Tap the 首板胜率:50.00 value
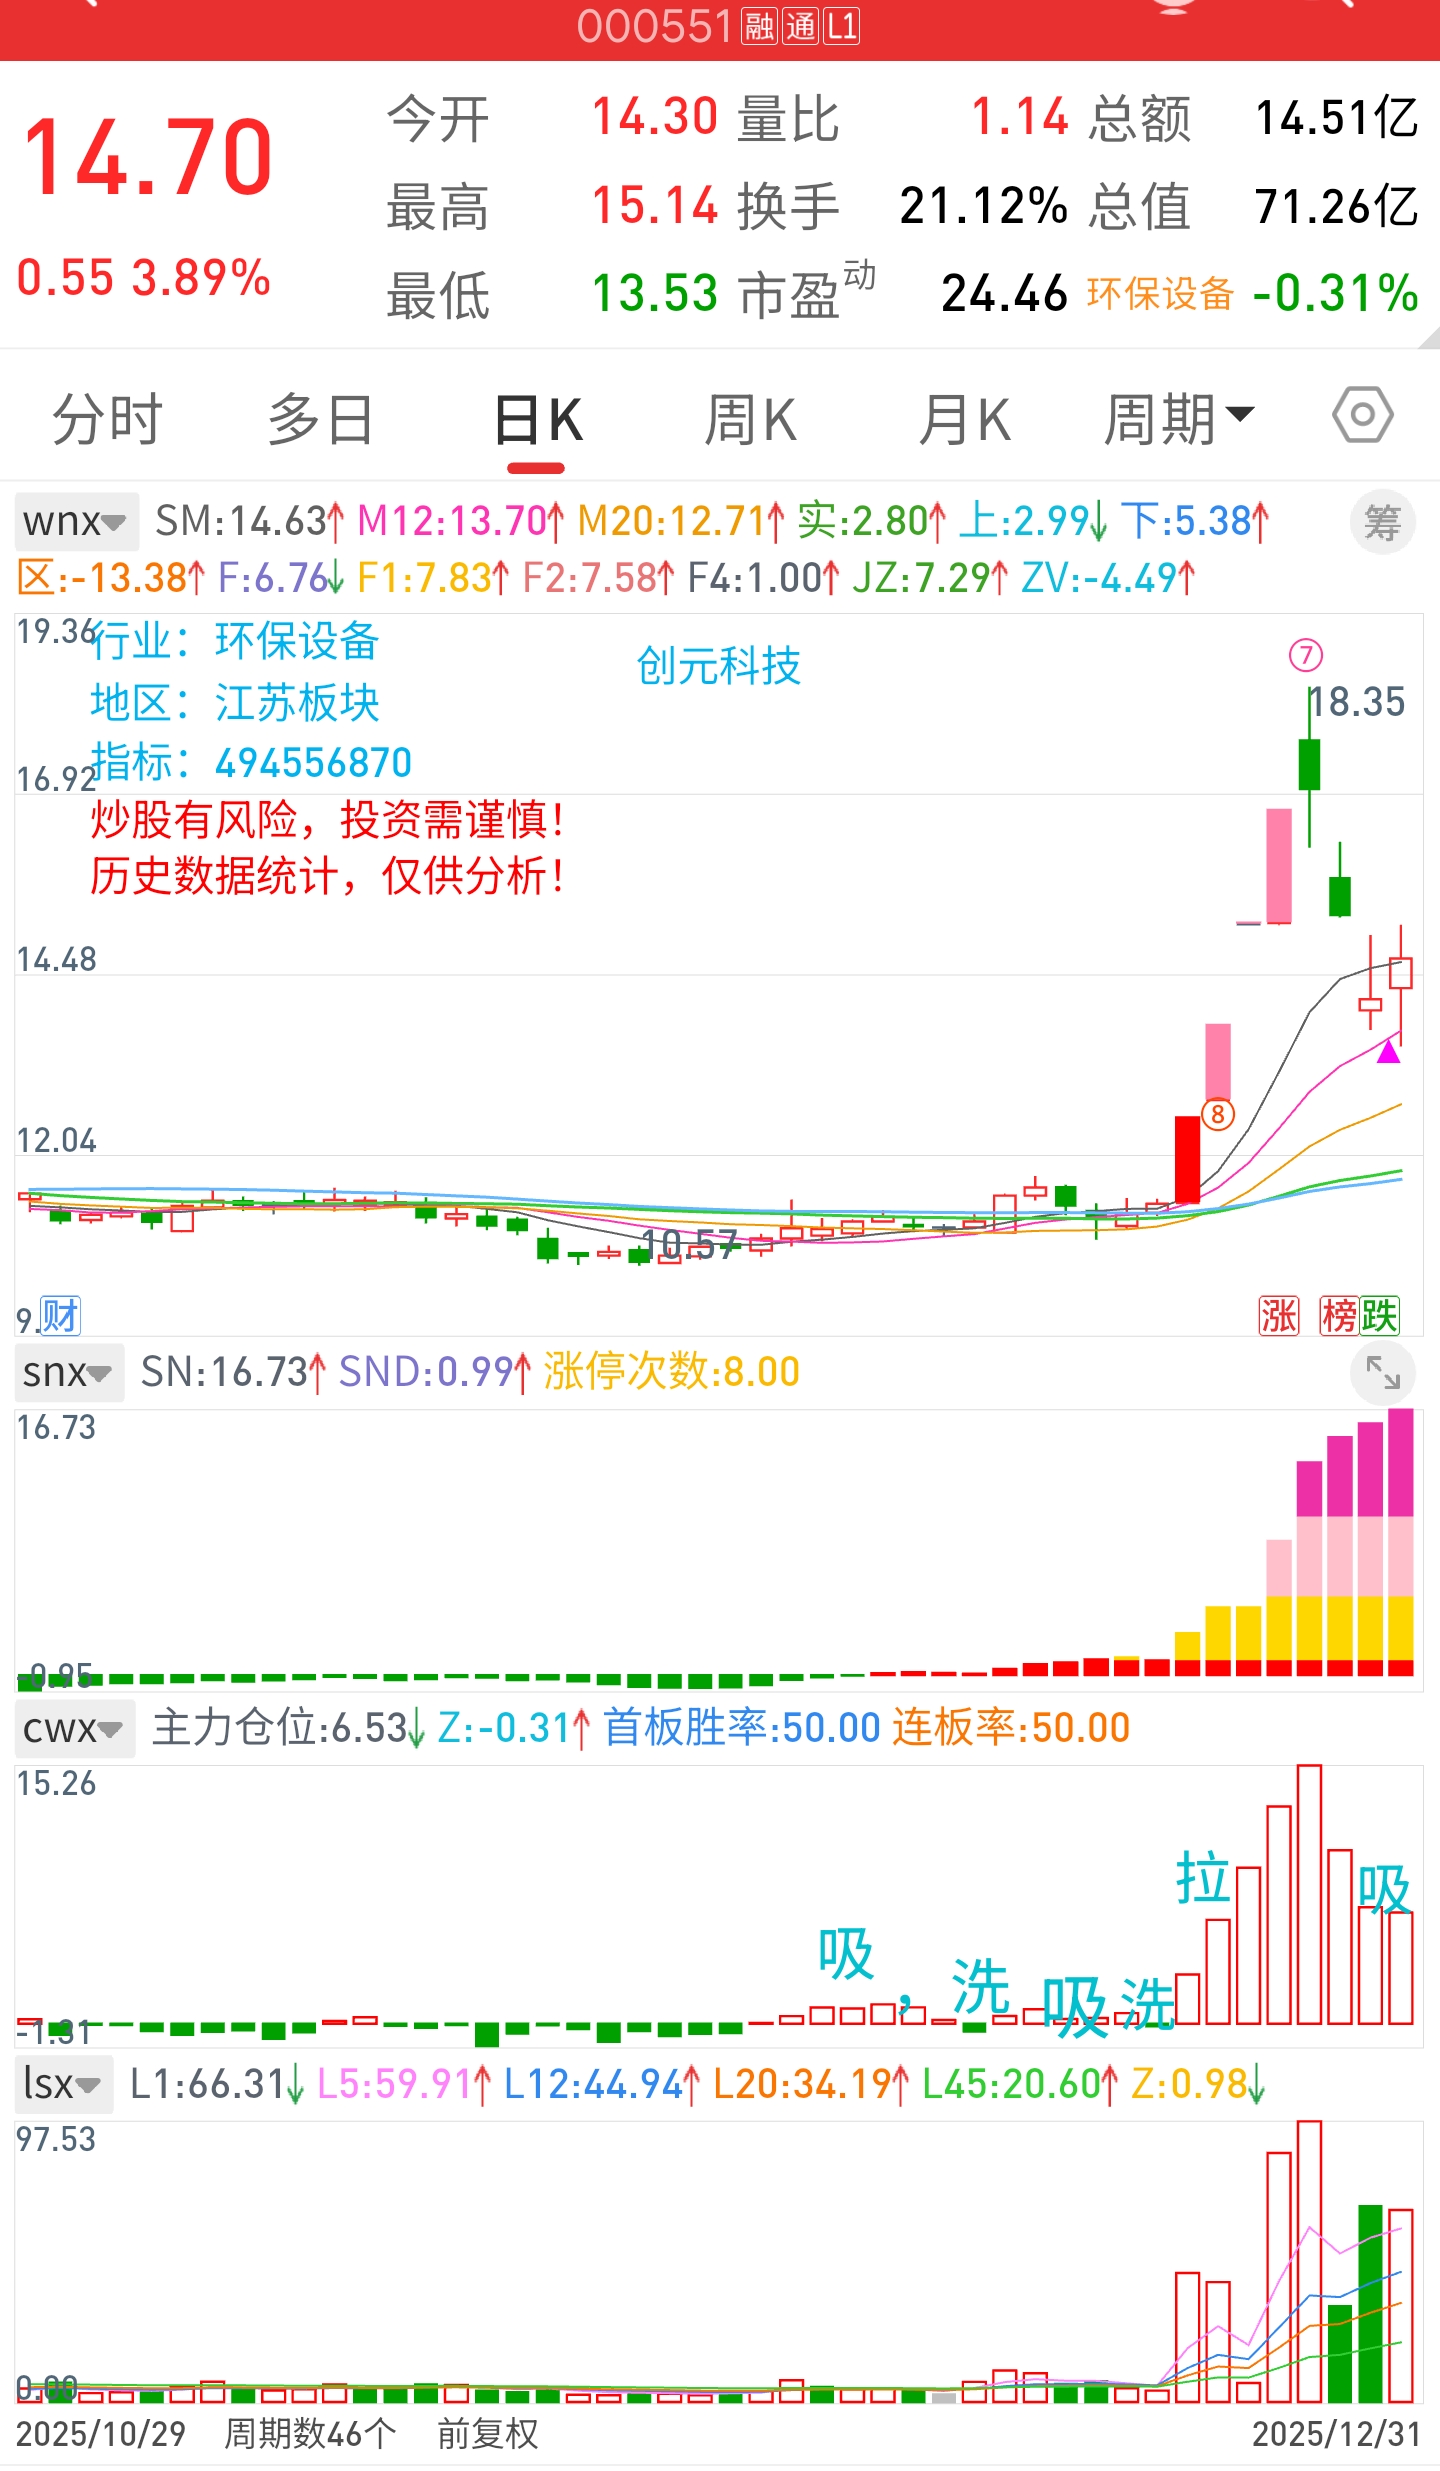1440x2471 pixels. click(x=741, y=1728)
